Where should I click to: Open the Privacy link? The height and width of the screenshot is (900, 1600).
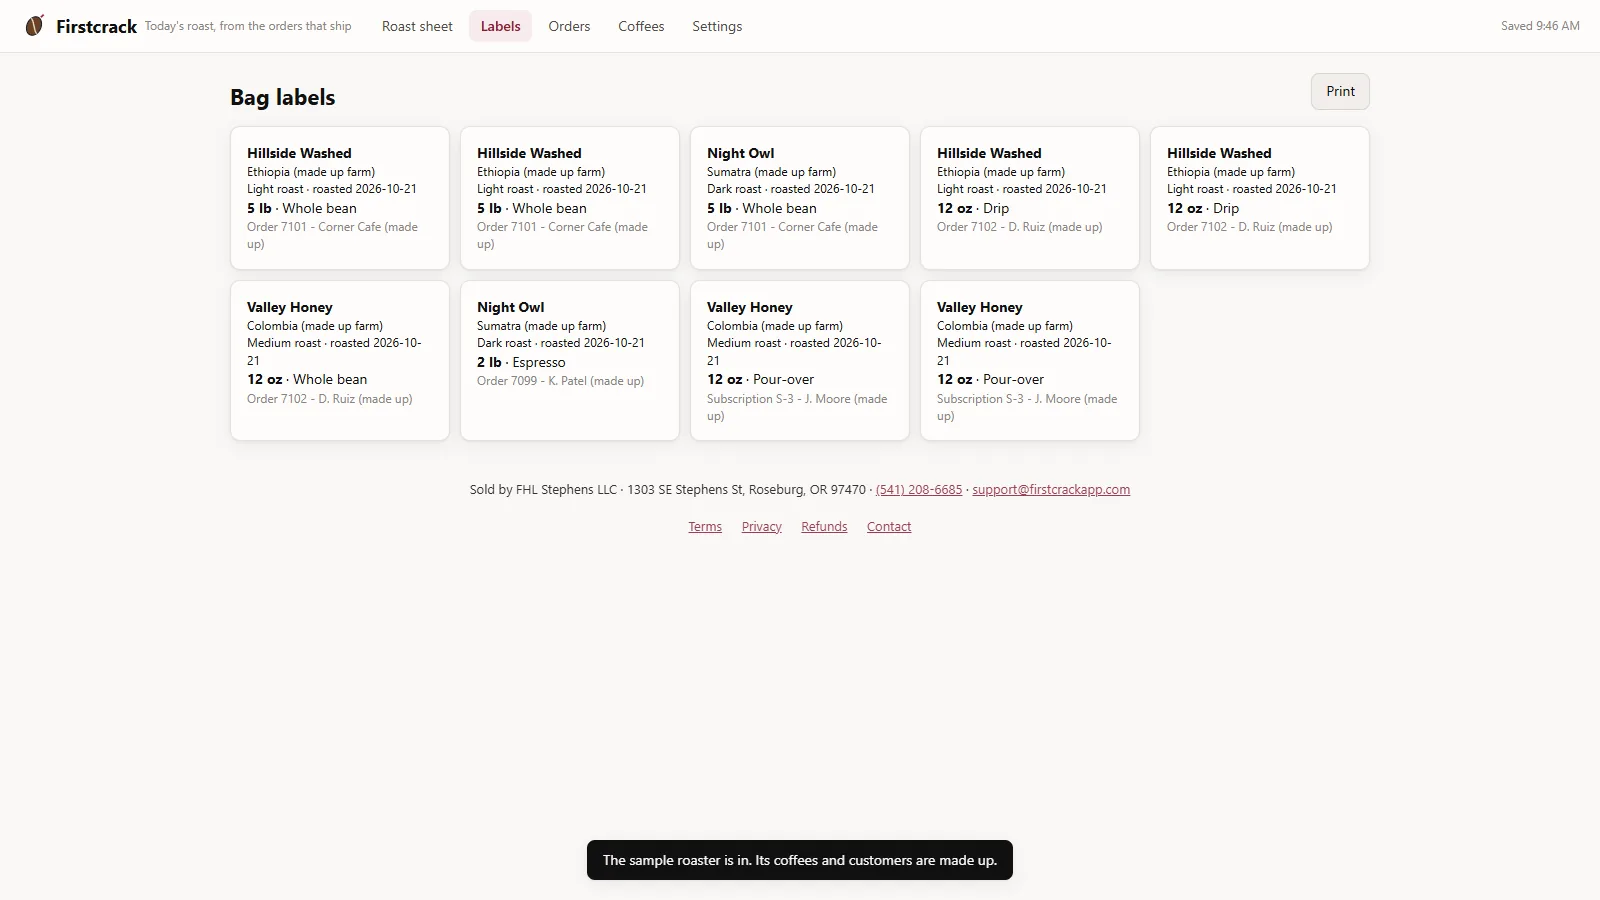pos(761,526)
